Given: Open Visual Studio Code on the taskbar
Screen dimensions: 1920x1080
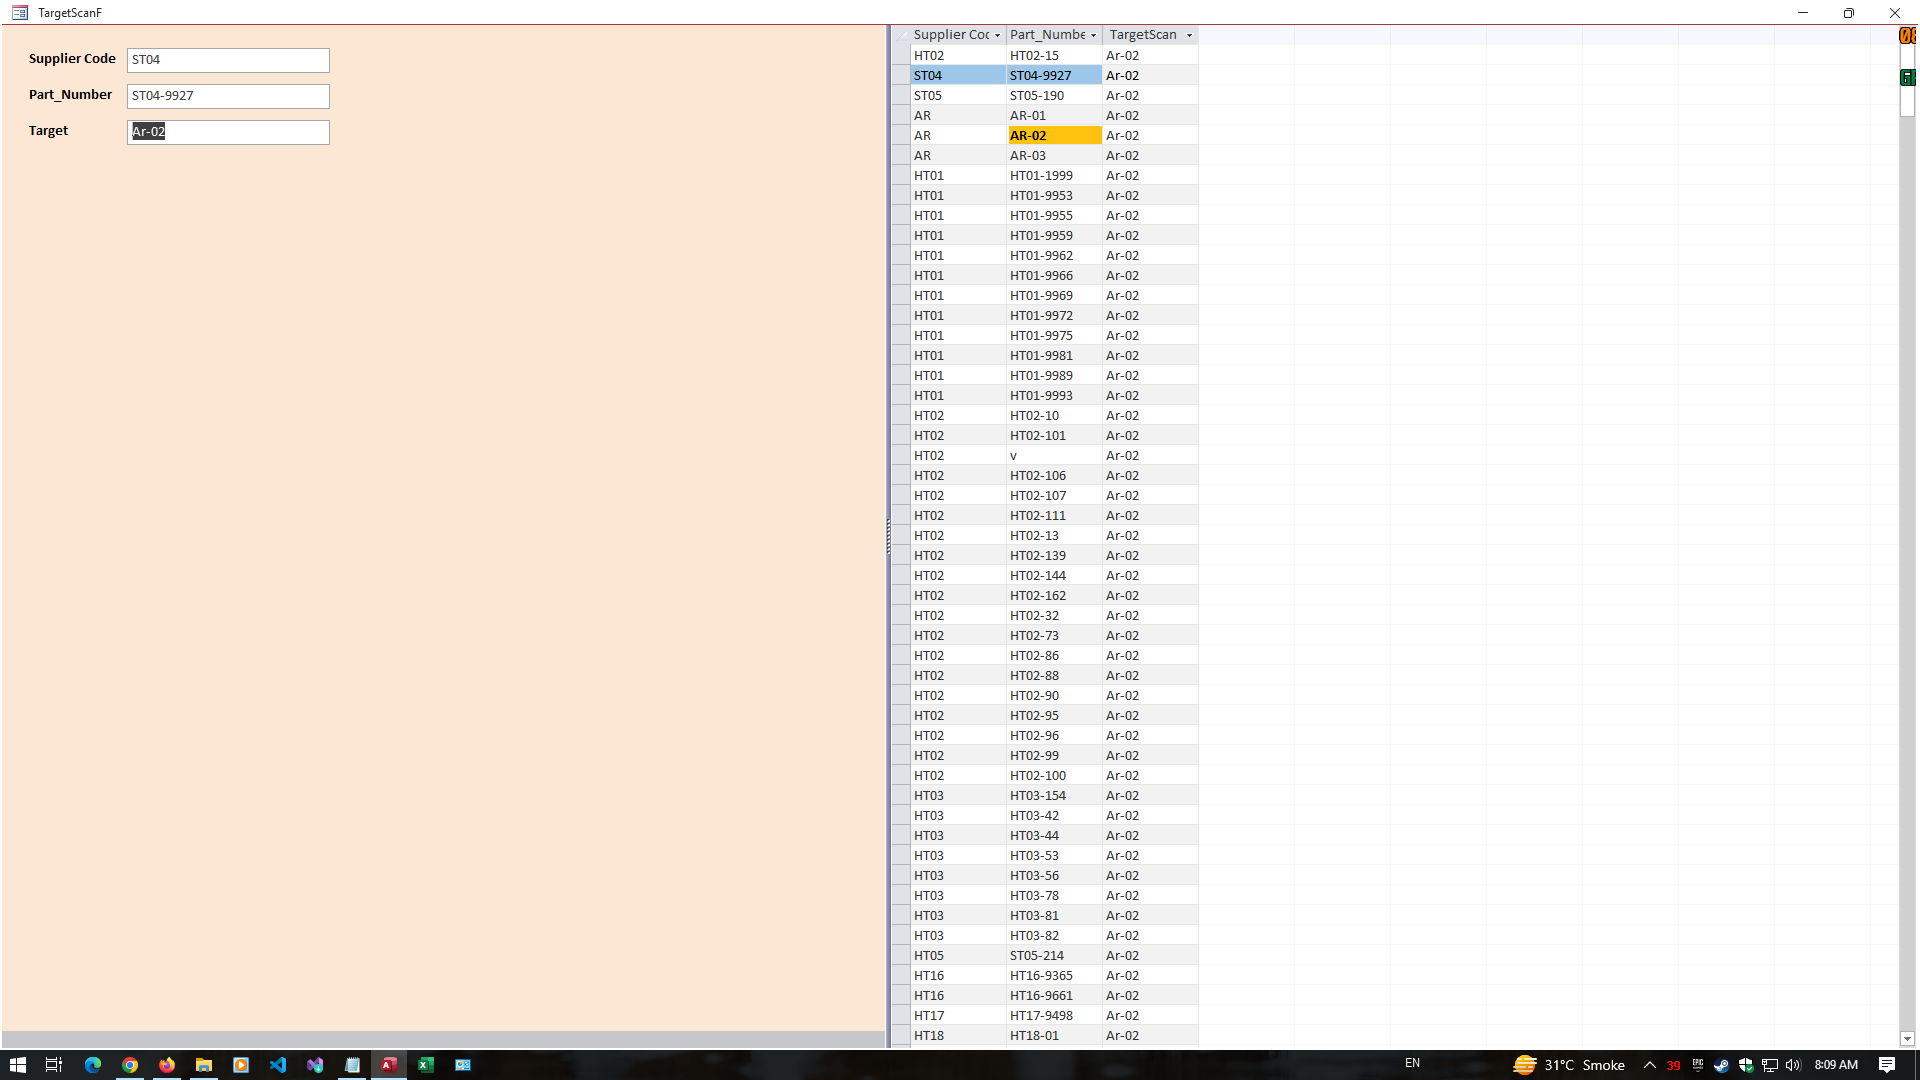Looking at the screenshot, I should 278,1065.
